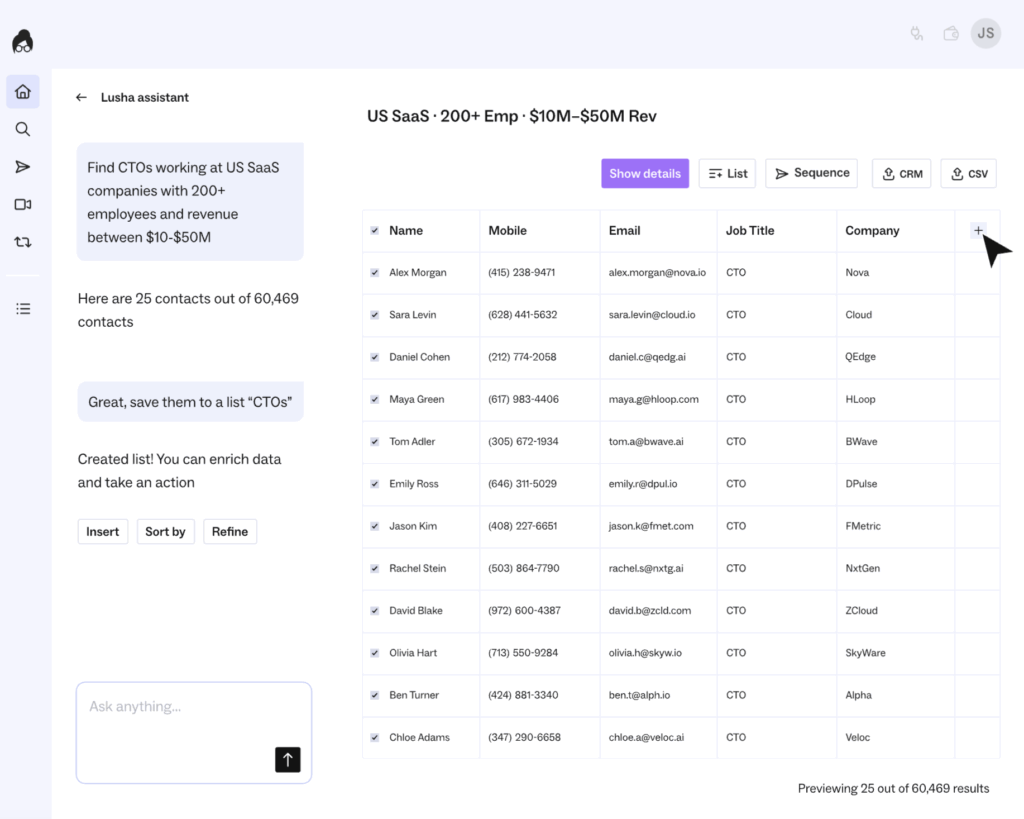
Task: Open the lists icon in the sidebar
Action: 23,309
